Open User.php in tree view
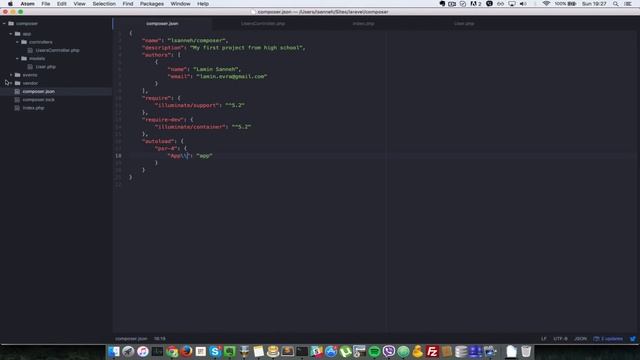The height and width of the screenshot is (360, 640). 45,67
